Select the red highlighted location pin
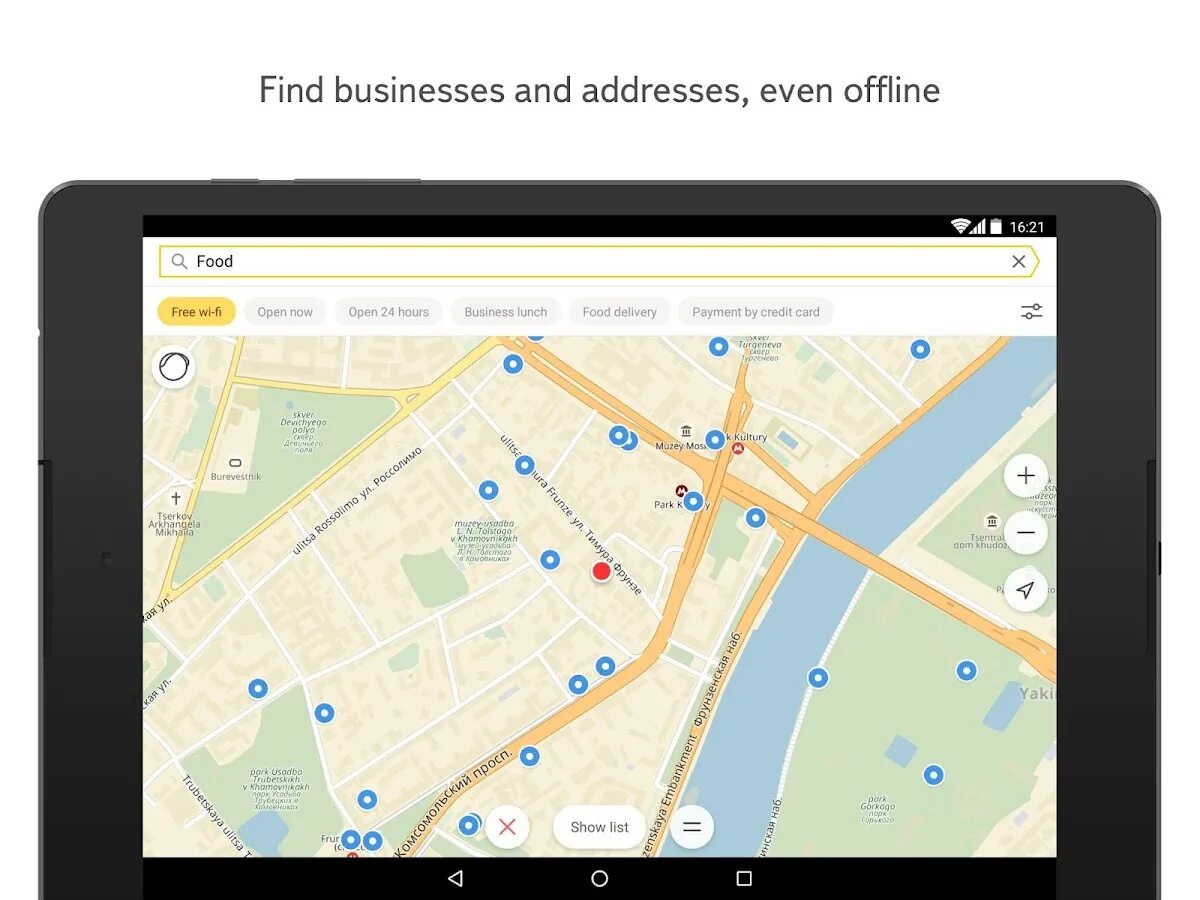 tap(601, 571)
